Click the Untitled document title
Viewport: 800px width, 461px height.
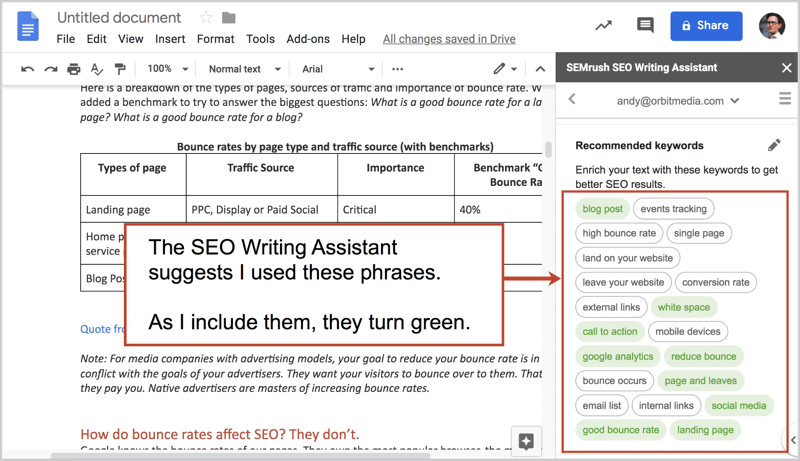(x=119, y=18)
